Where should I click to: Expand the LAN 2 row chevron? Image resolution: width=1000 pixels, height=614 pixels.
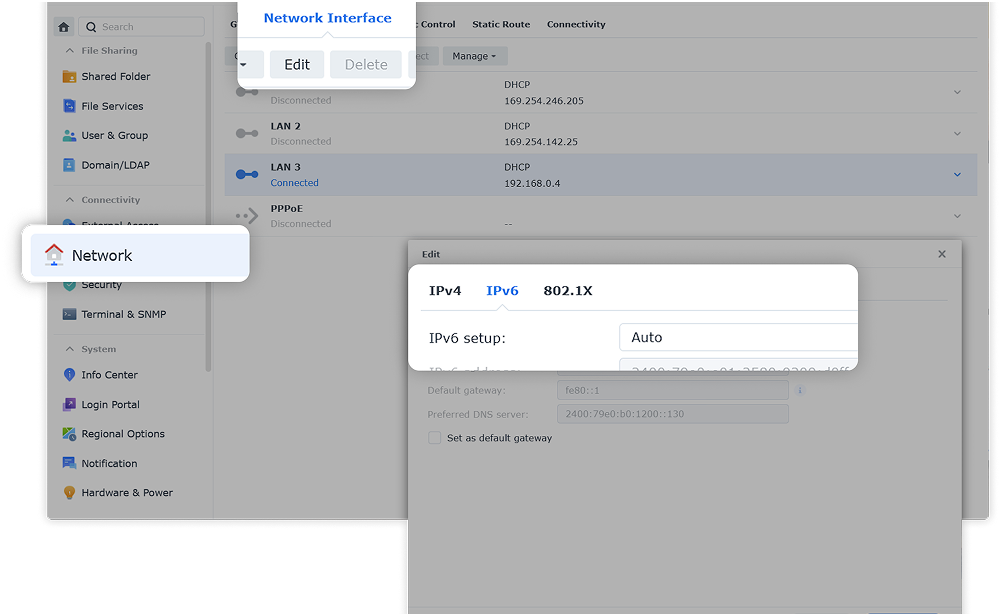point(957,134)
